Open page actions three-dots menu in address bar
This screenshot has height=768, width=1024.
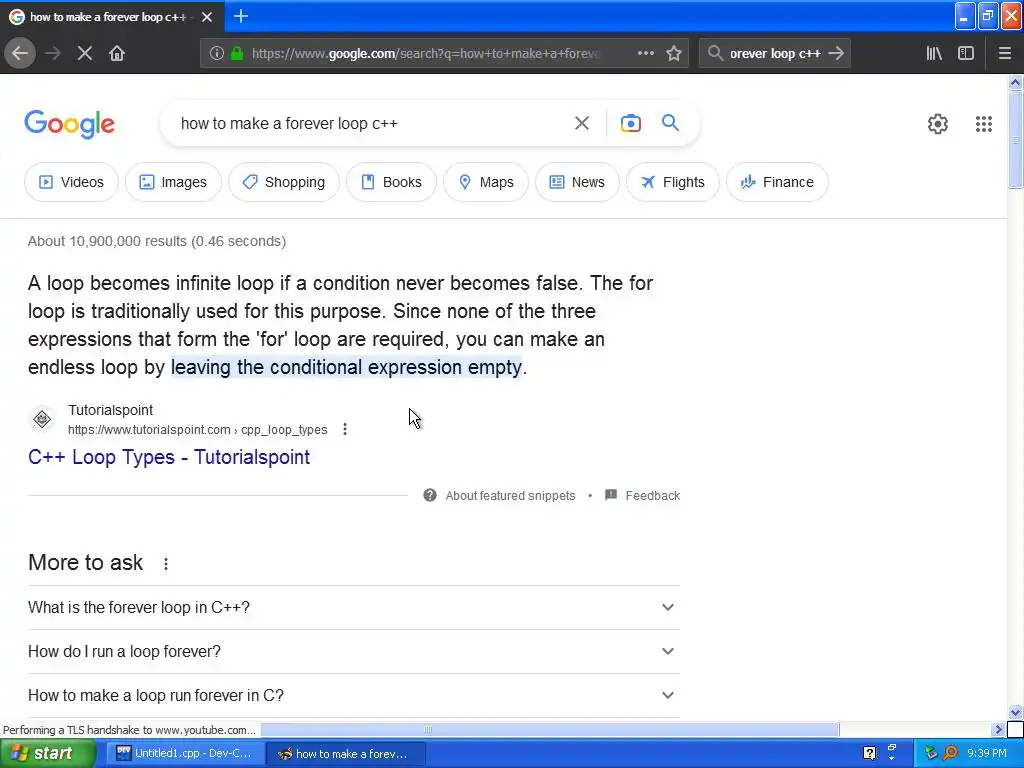tap(645, 53)
